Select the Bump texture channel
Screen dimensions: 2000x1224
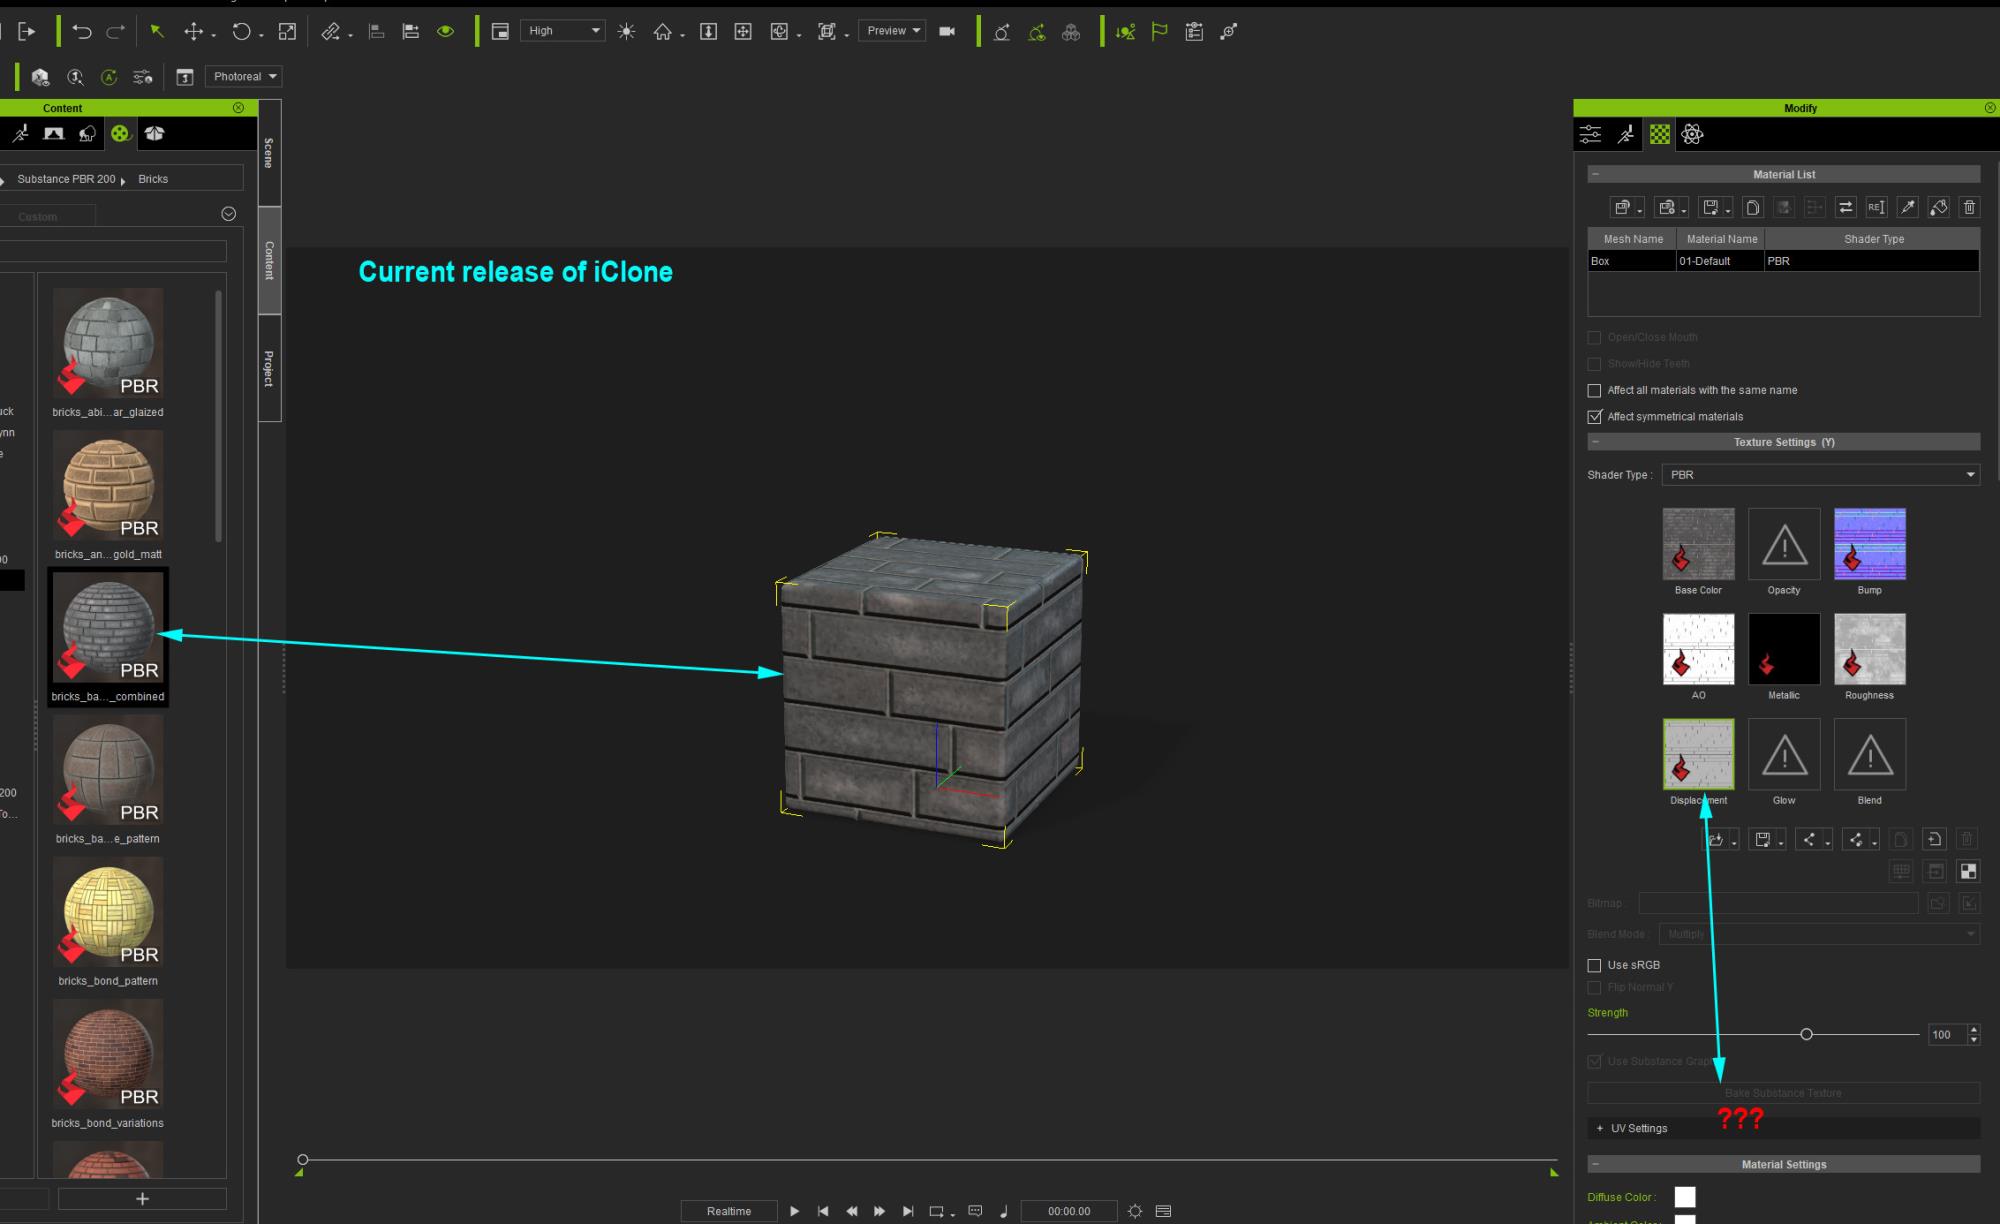pos(1870,544)
